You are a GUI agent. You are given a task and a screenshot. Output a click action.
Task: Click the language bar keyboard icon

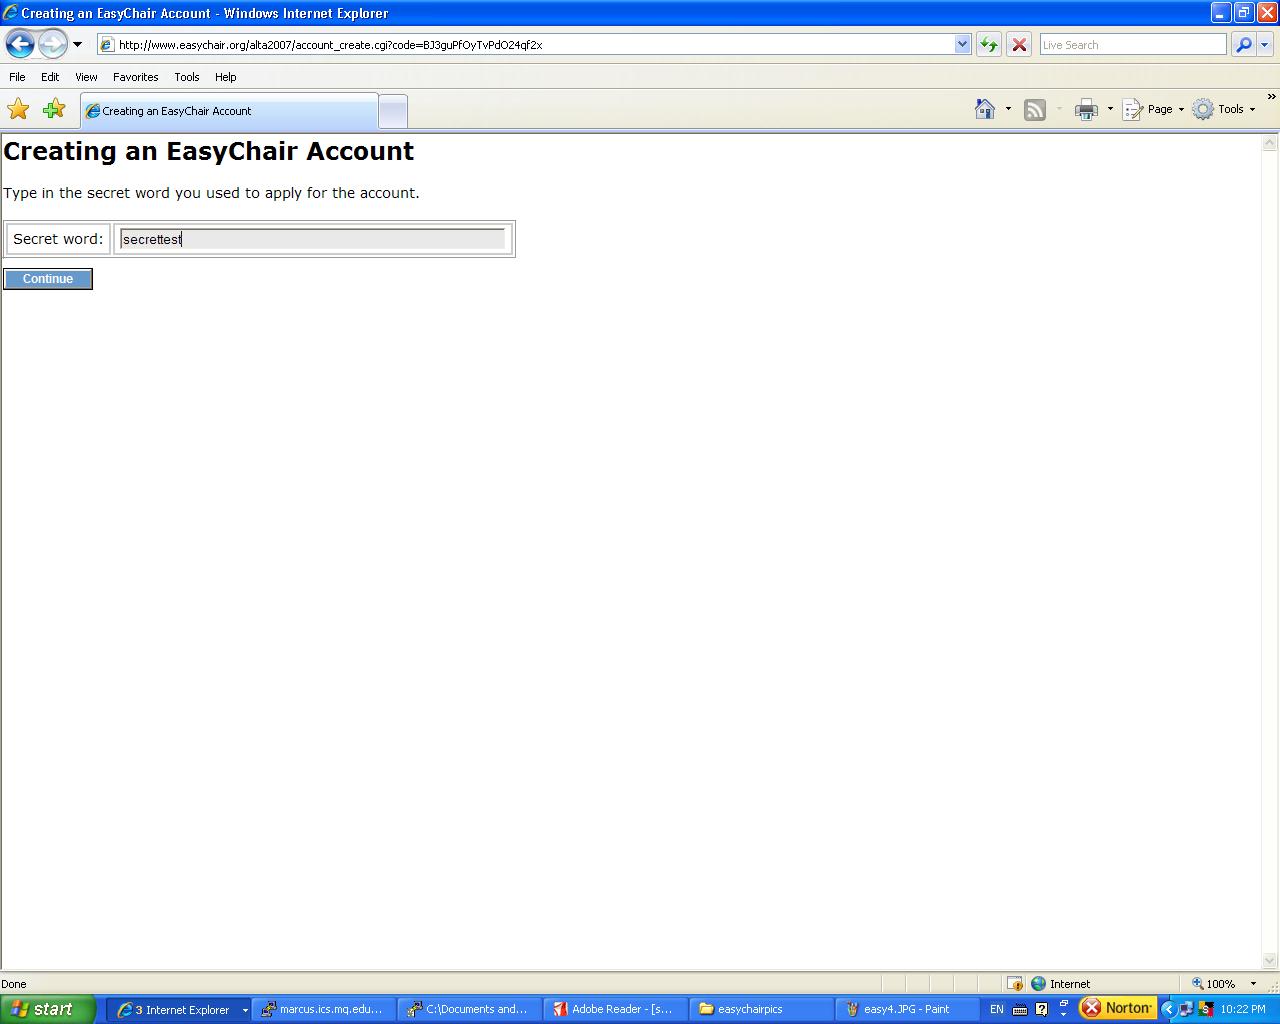[1020, 1010]
